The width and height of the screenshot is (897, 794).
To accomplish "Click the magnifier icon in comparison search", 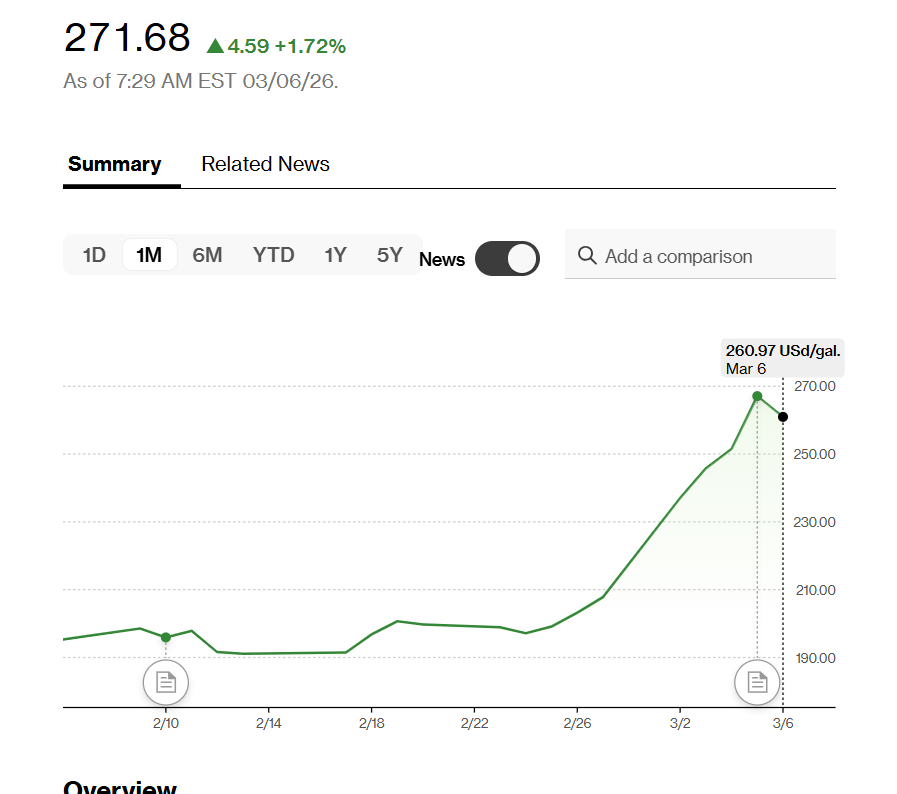I will click(x=587, y=256).
